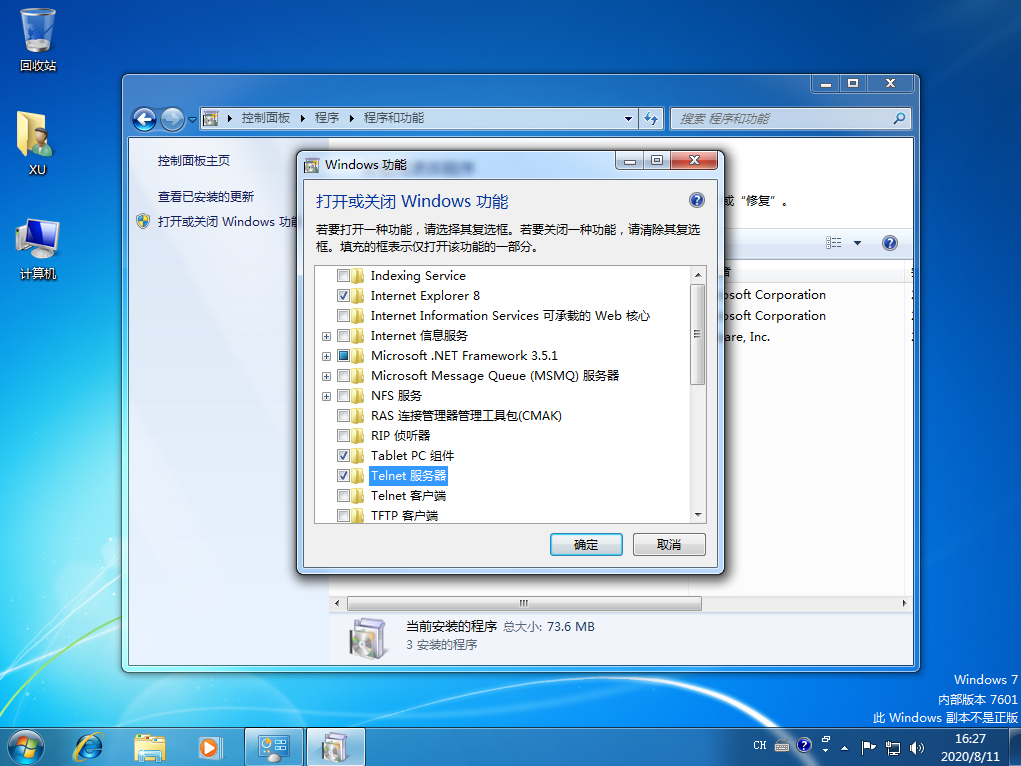
Task: Open the Recycle Bin desktop icon
Action: (x=38, y=32)
